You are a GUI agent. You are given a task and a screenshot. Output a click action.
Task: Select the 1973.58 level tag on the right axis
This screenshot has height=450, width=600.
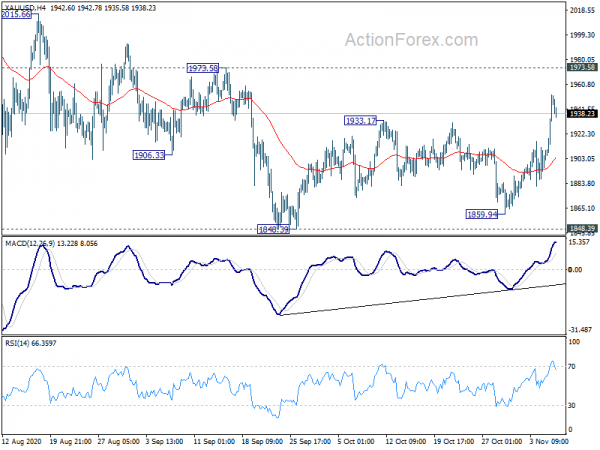click(x=582, y=68)
